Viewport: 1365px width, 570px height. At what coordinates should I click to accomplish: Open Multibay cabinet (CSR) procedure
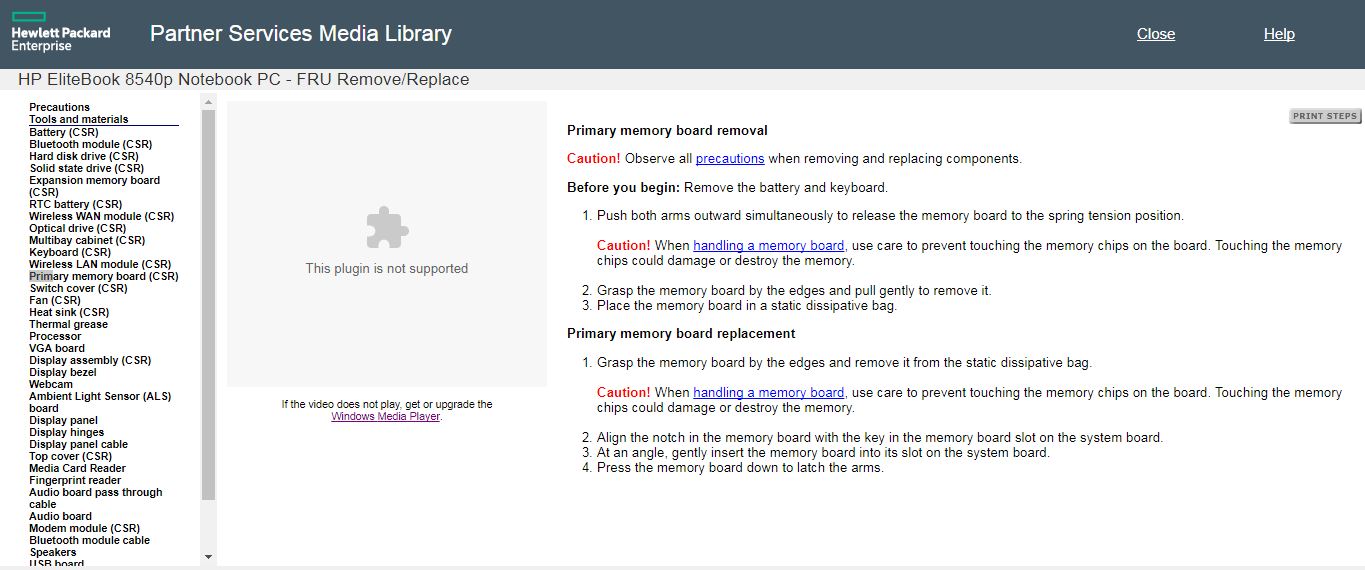coord(87,240)
